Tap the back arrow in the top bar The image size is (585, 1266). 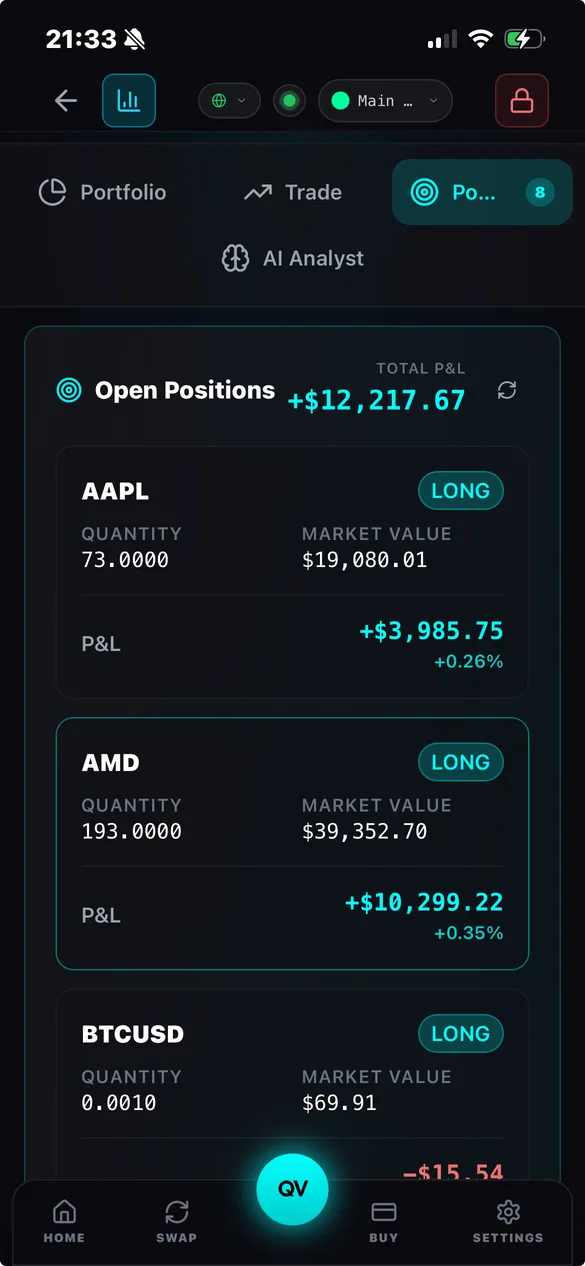65,100
